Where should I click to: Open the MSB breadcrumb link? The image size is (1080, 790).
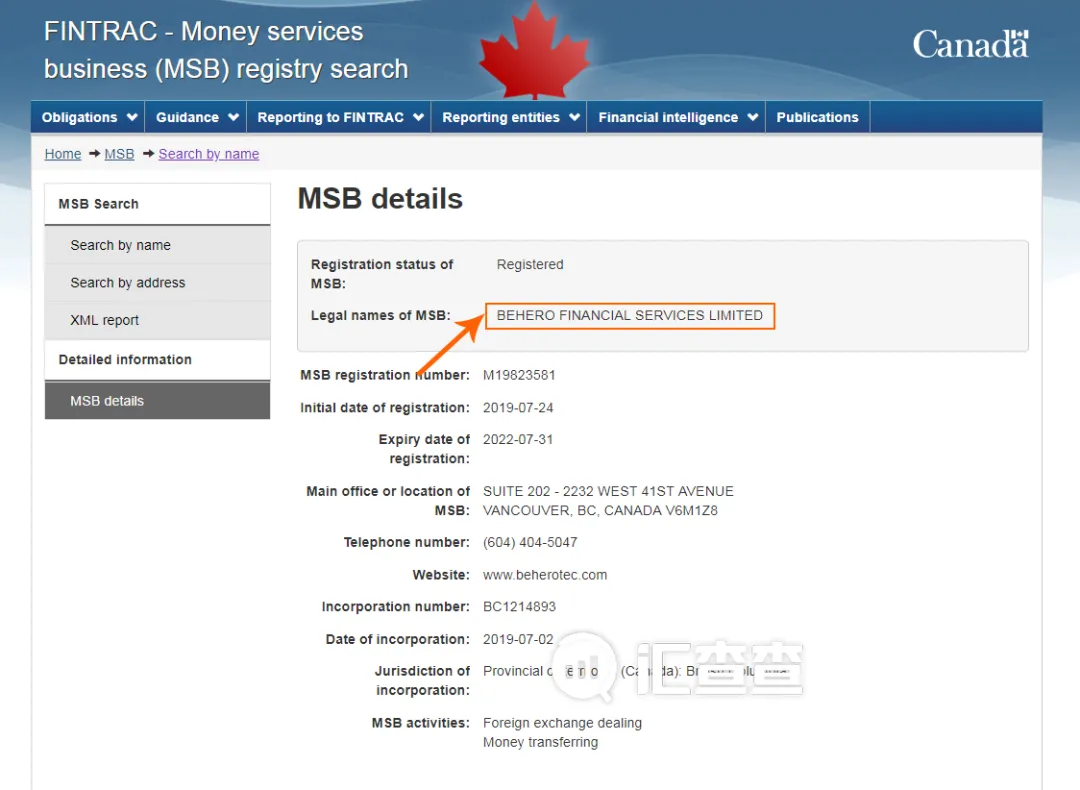click(119, 154)
